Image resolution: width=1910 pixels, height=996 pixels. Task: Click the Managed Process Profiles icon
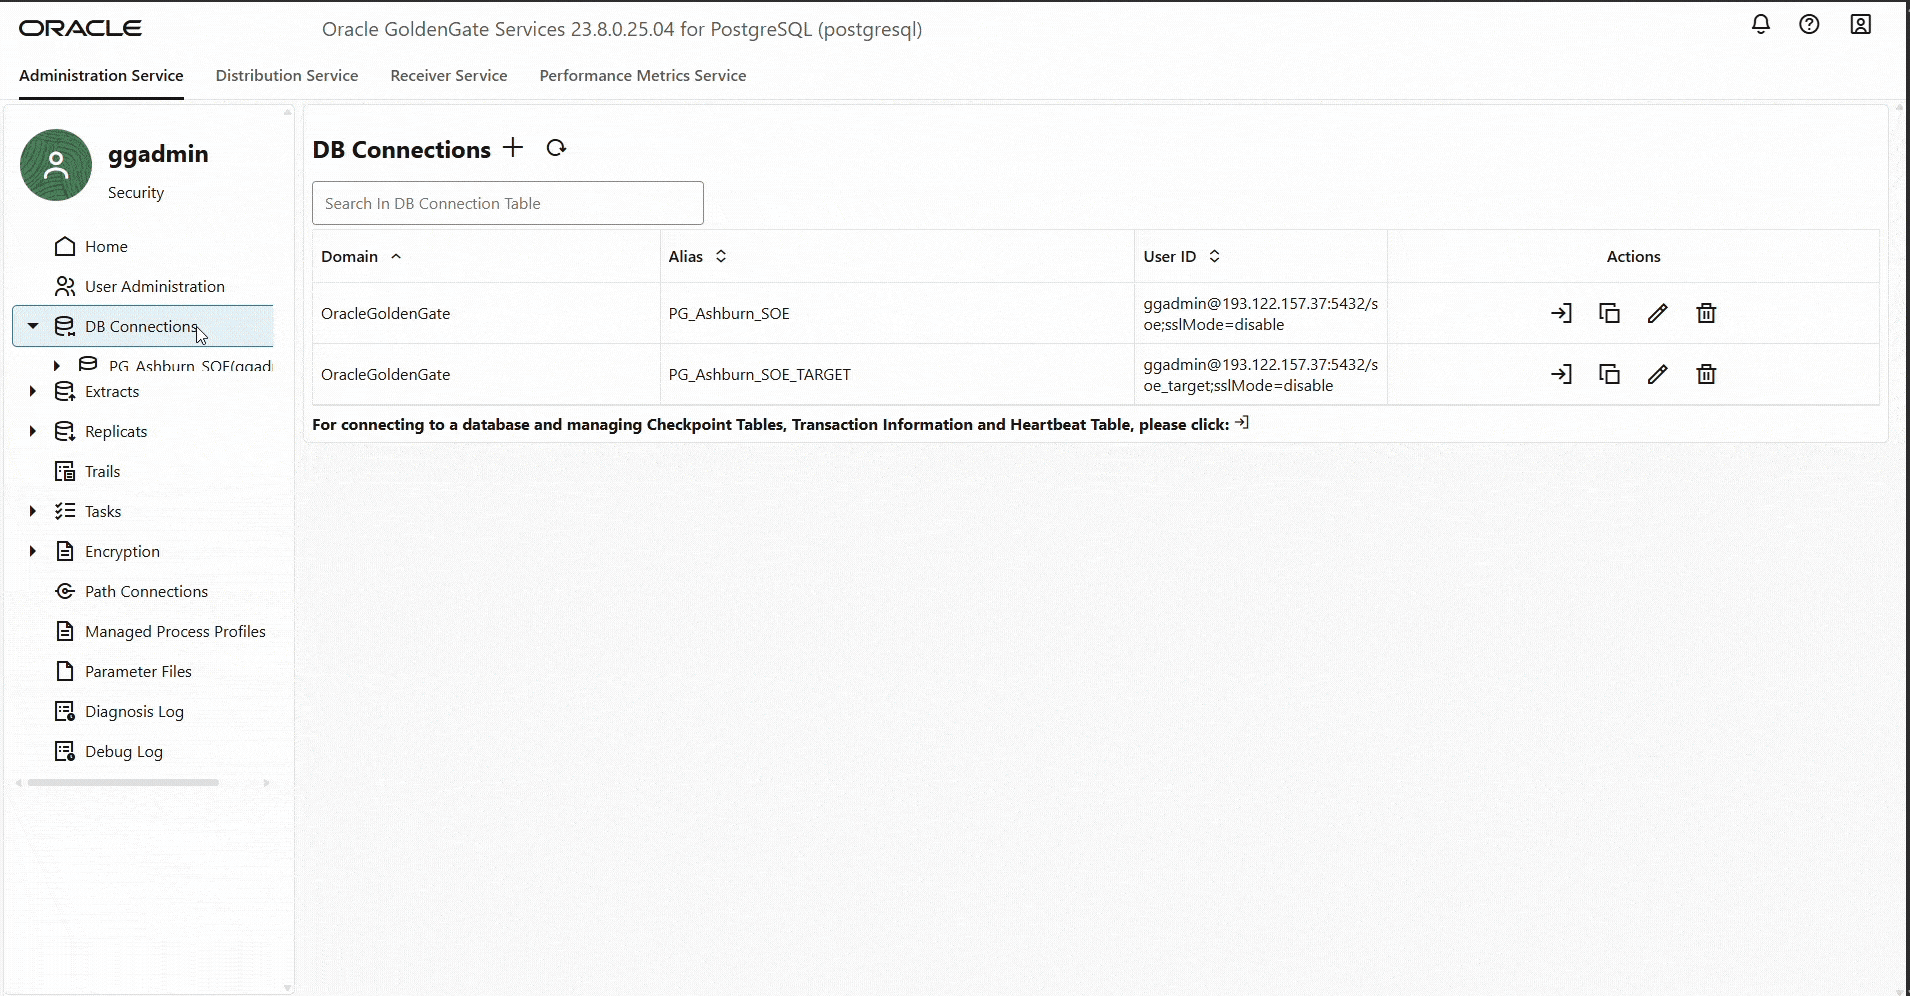65,631
